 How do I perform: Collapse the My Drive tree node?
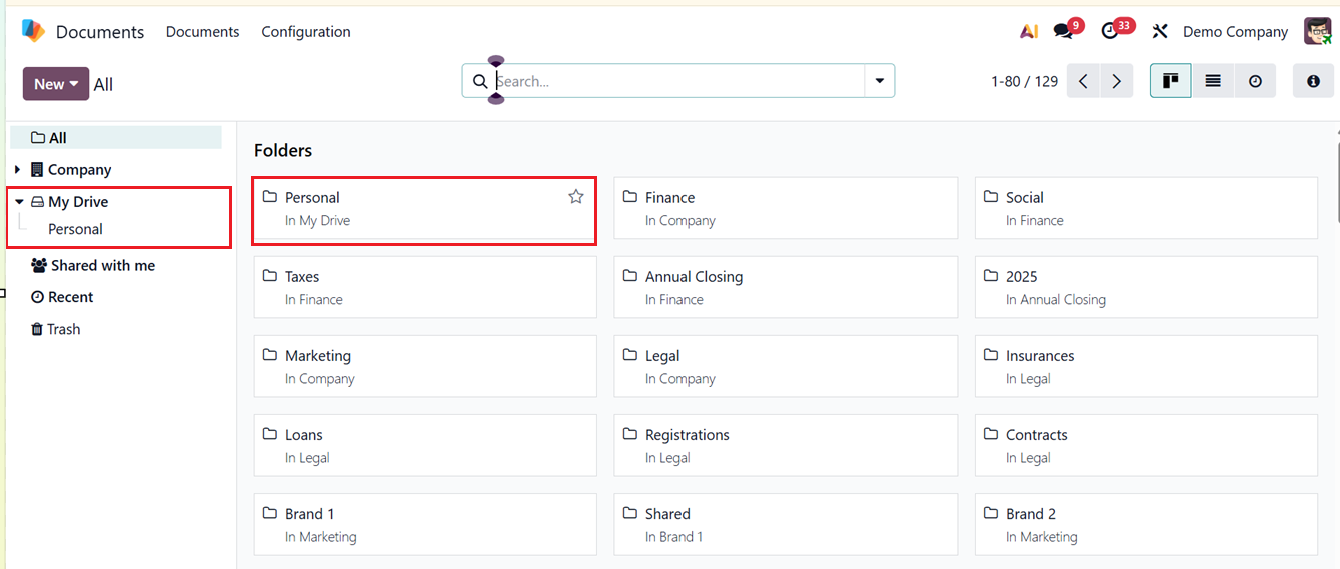click(x=19, y=202)
